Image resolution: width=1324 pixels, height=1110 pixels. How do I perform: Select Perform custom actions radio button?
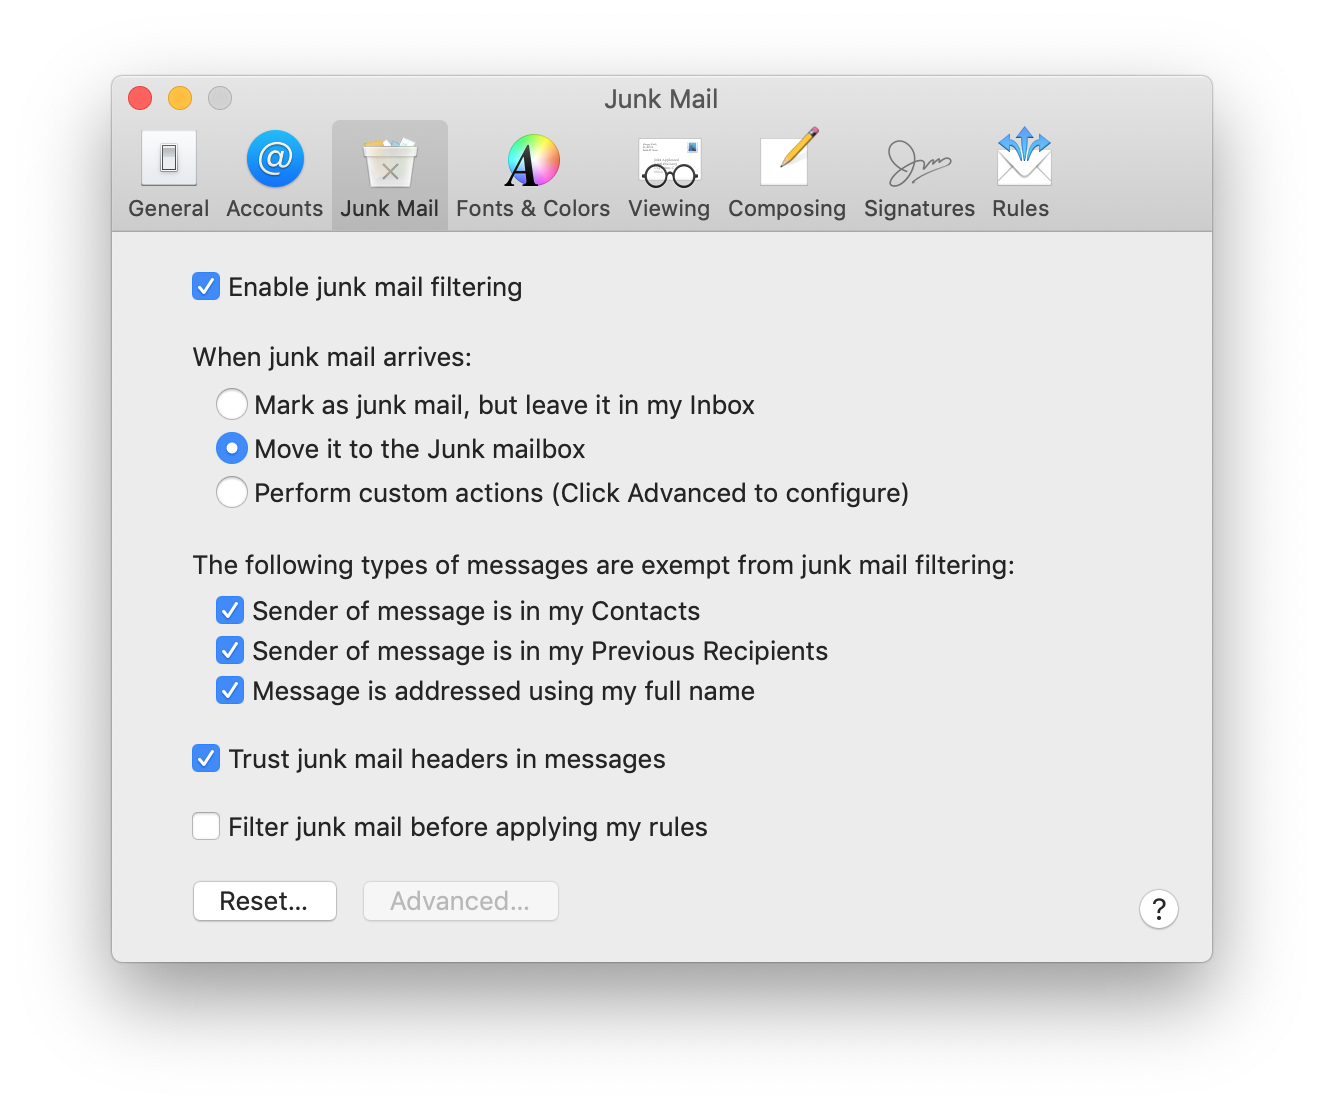point(232,493)
